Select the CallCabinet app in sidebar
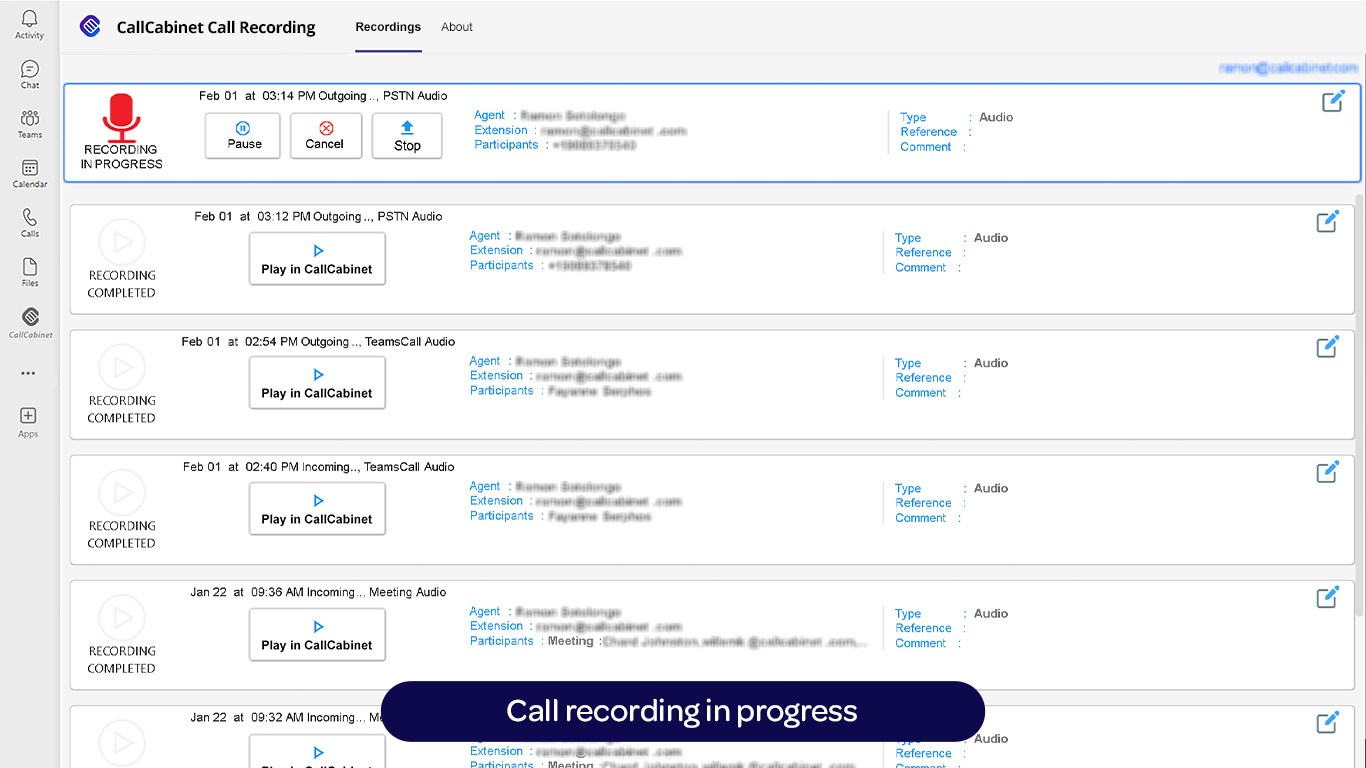This screenshot has height=768, width=1366. point(30,323)
